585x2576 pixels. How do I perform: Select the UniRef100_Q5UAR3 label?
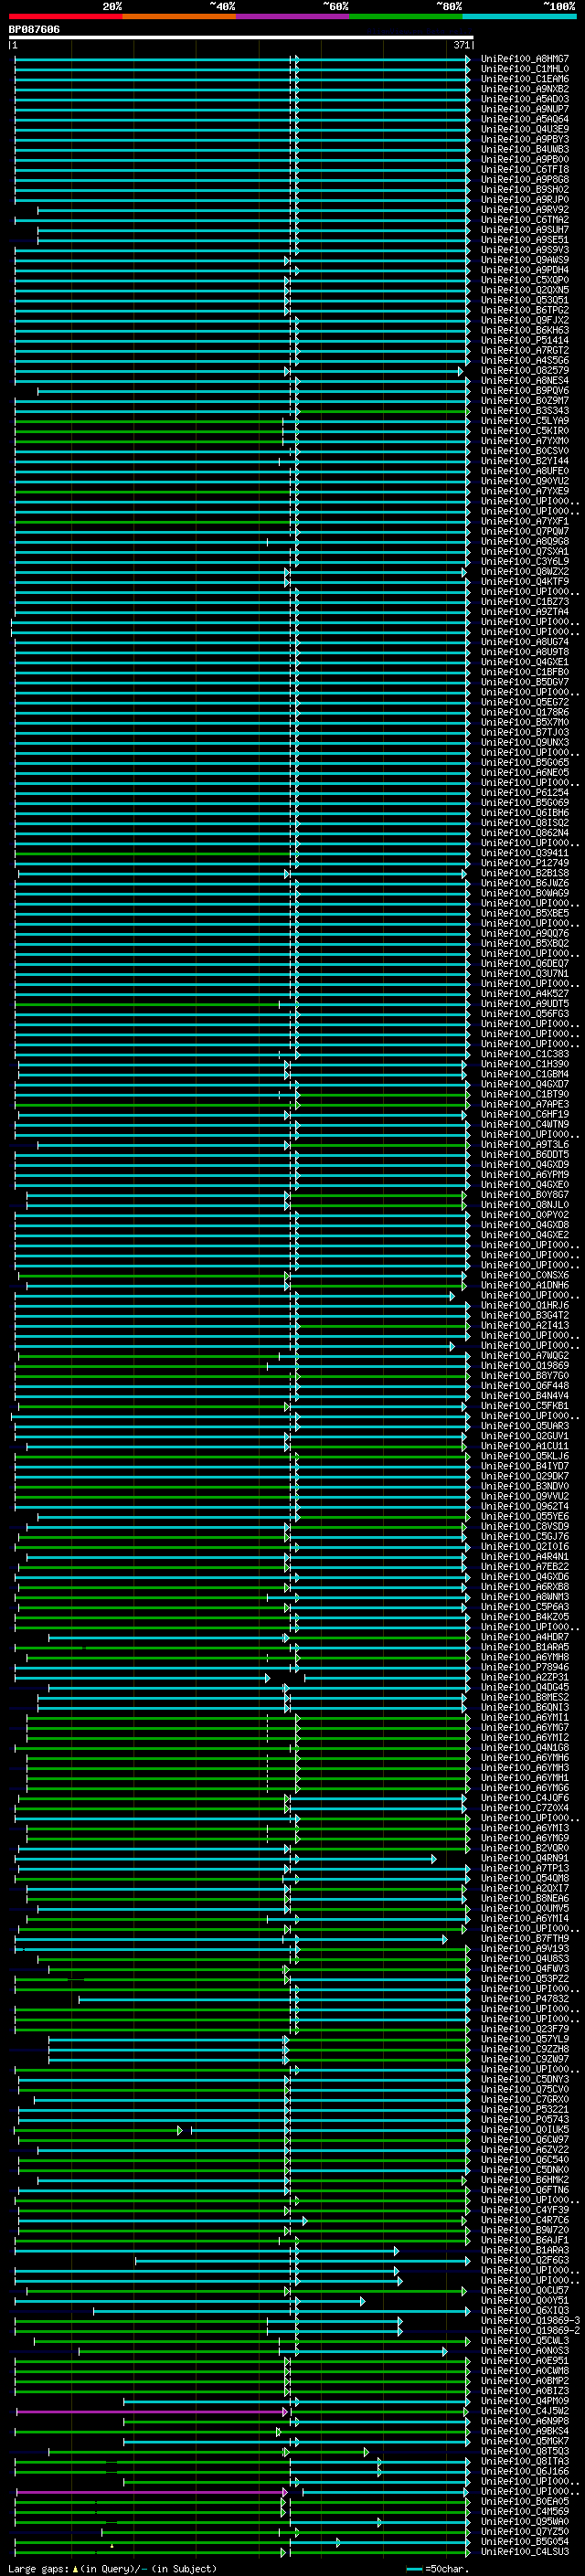coord(524,1426)
